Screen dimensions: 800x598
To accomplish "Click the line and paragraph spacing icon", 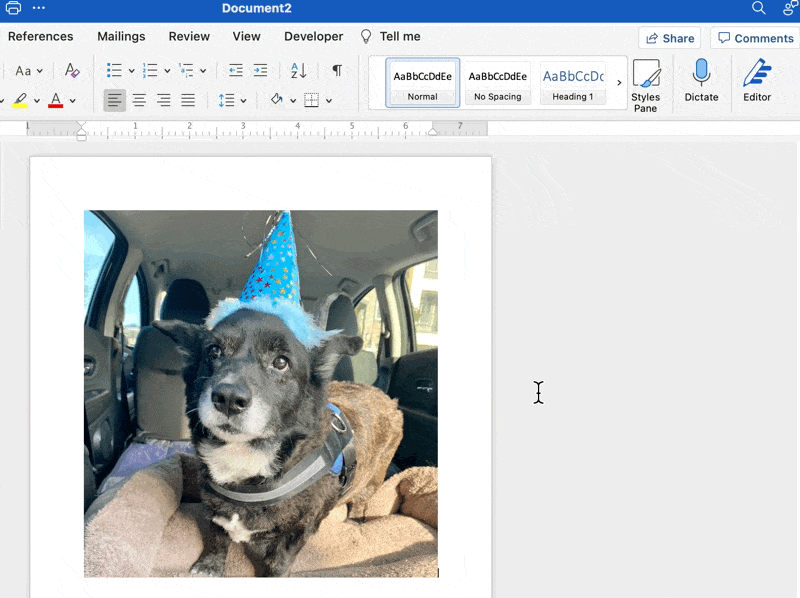I will tap(227, 100).
